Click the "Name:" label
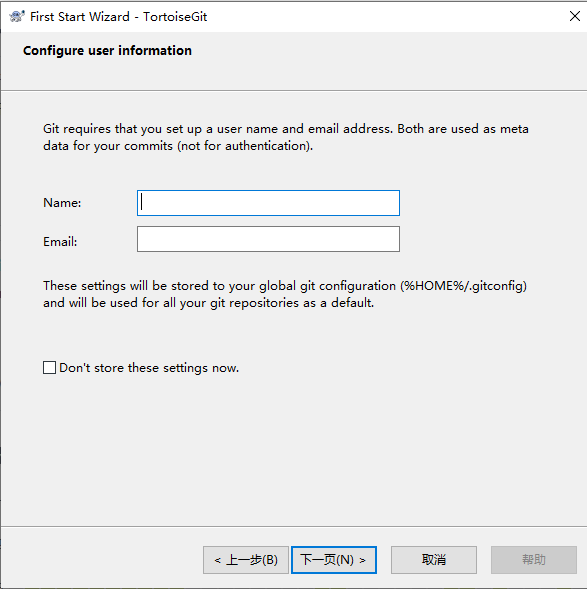 point(62,203)
